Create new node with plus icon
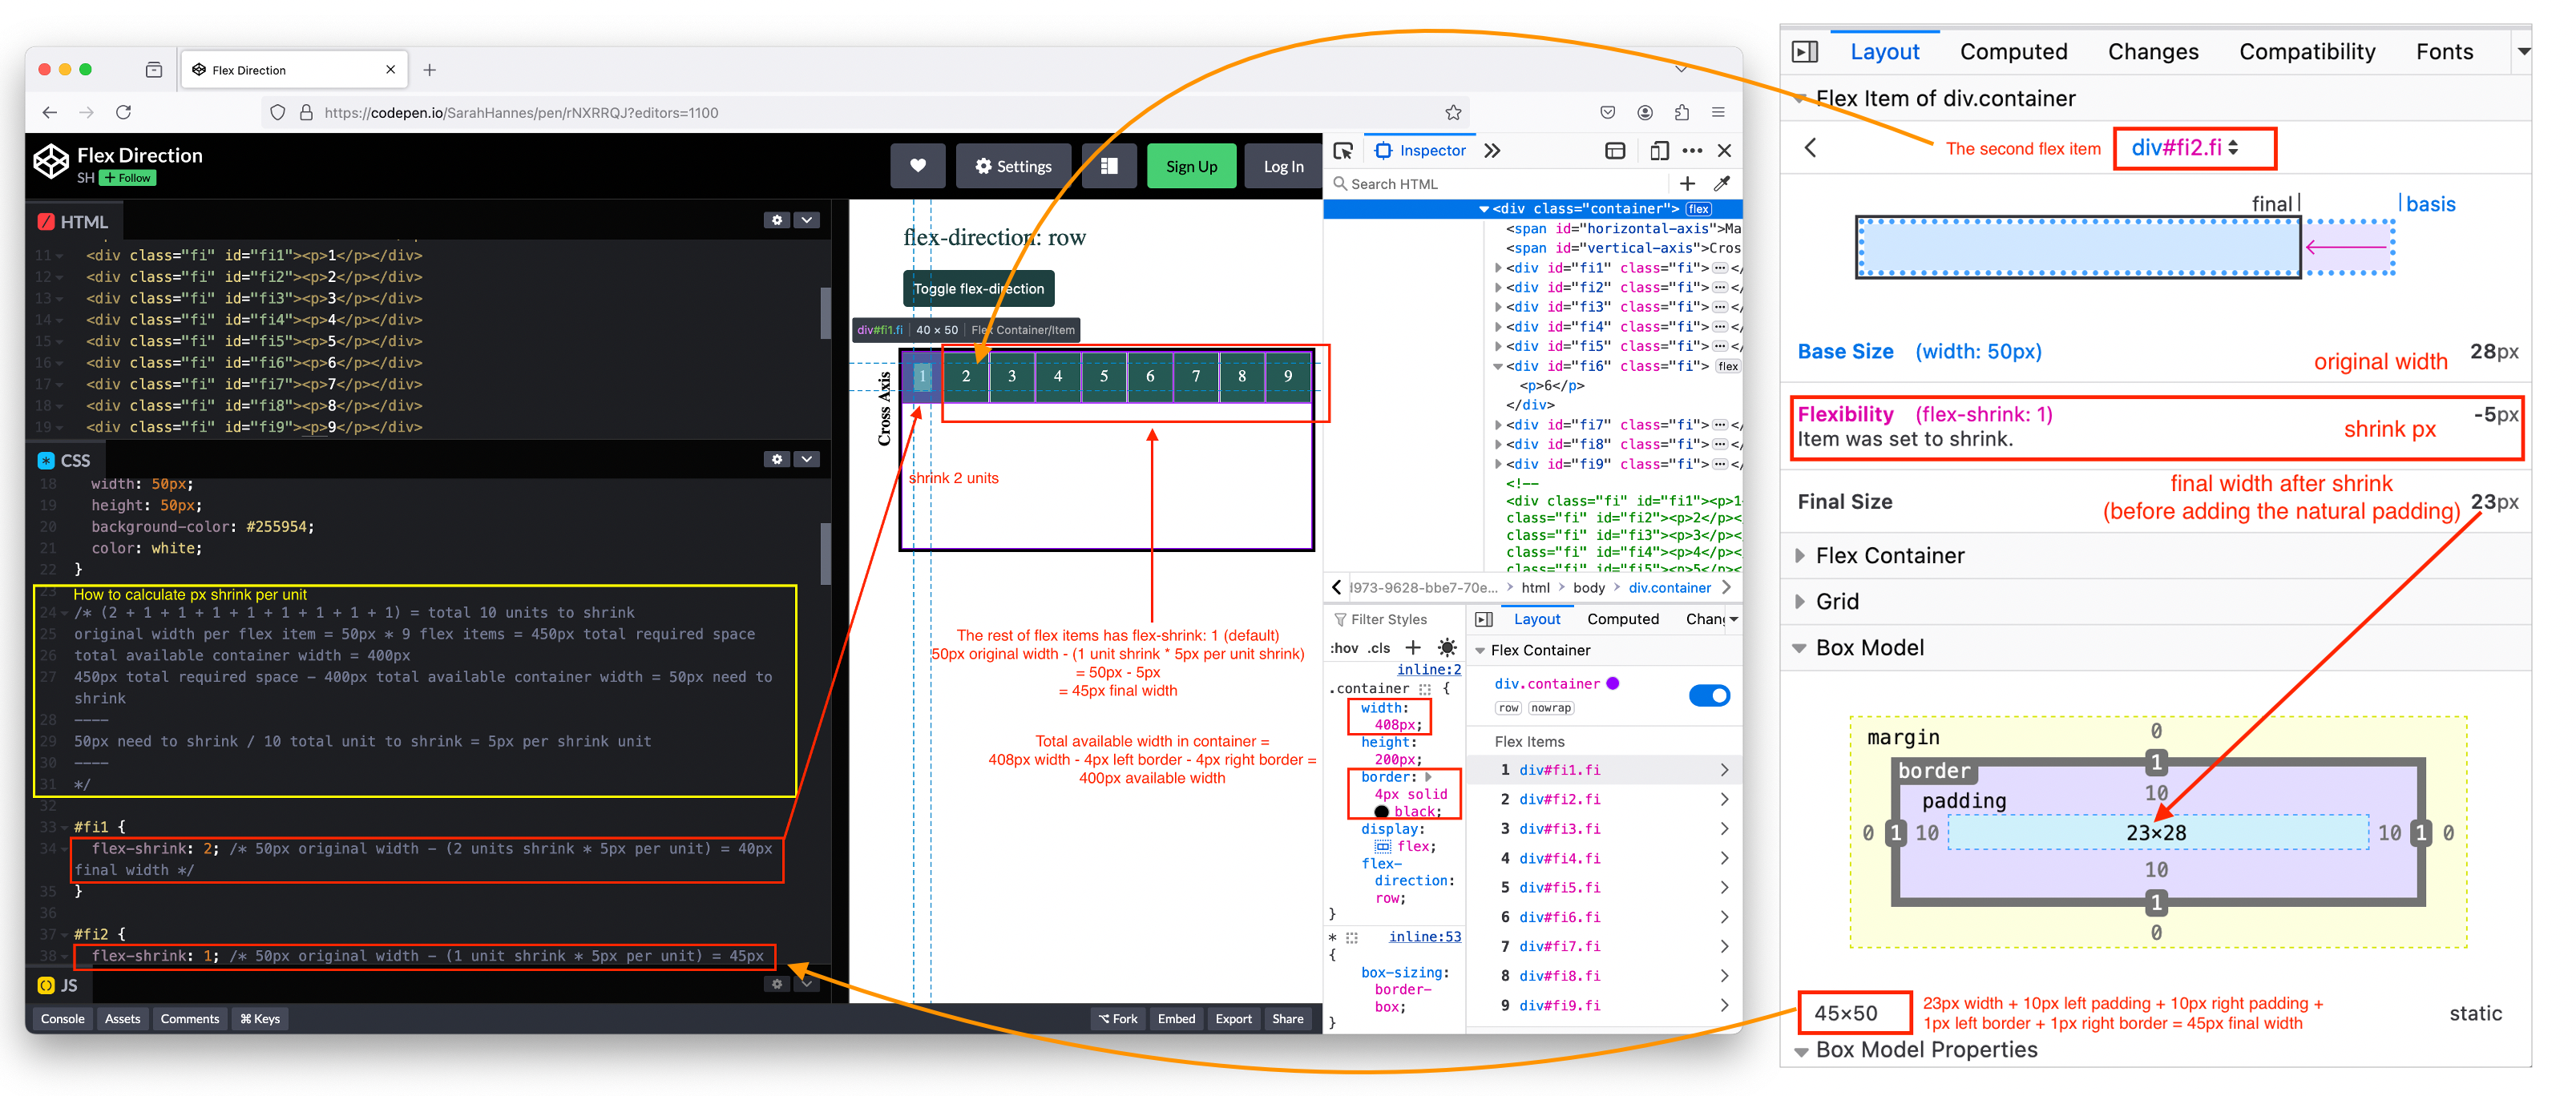The width and height of the screenshot is (2576, 1096). click(1687, 183)
